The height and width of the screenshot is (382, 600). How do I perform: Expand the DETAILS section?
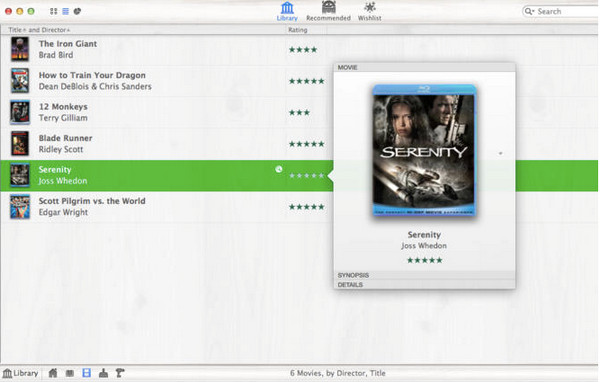coord(424,285)
